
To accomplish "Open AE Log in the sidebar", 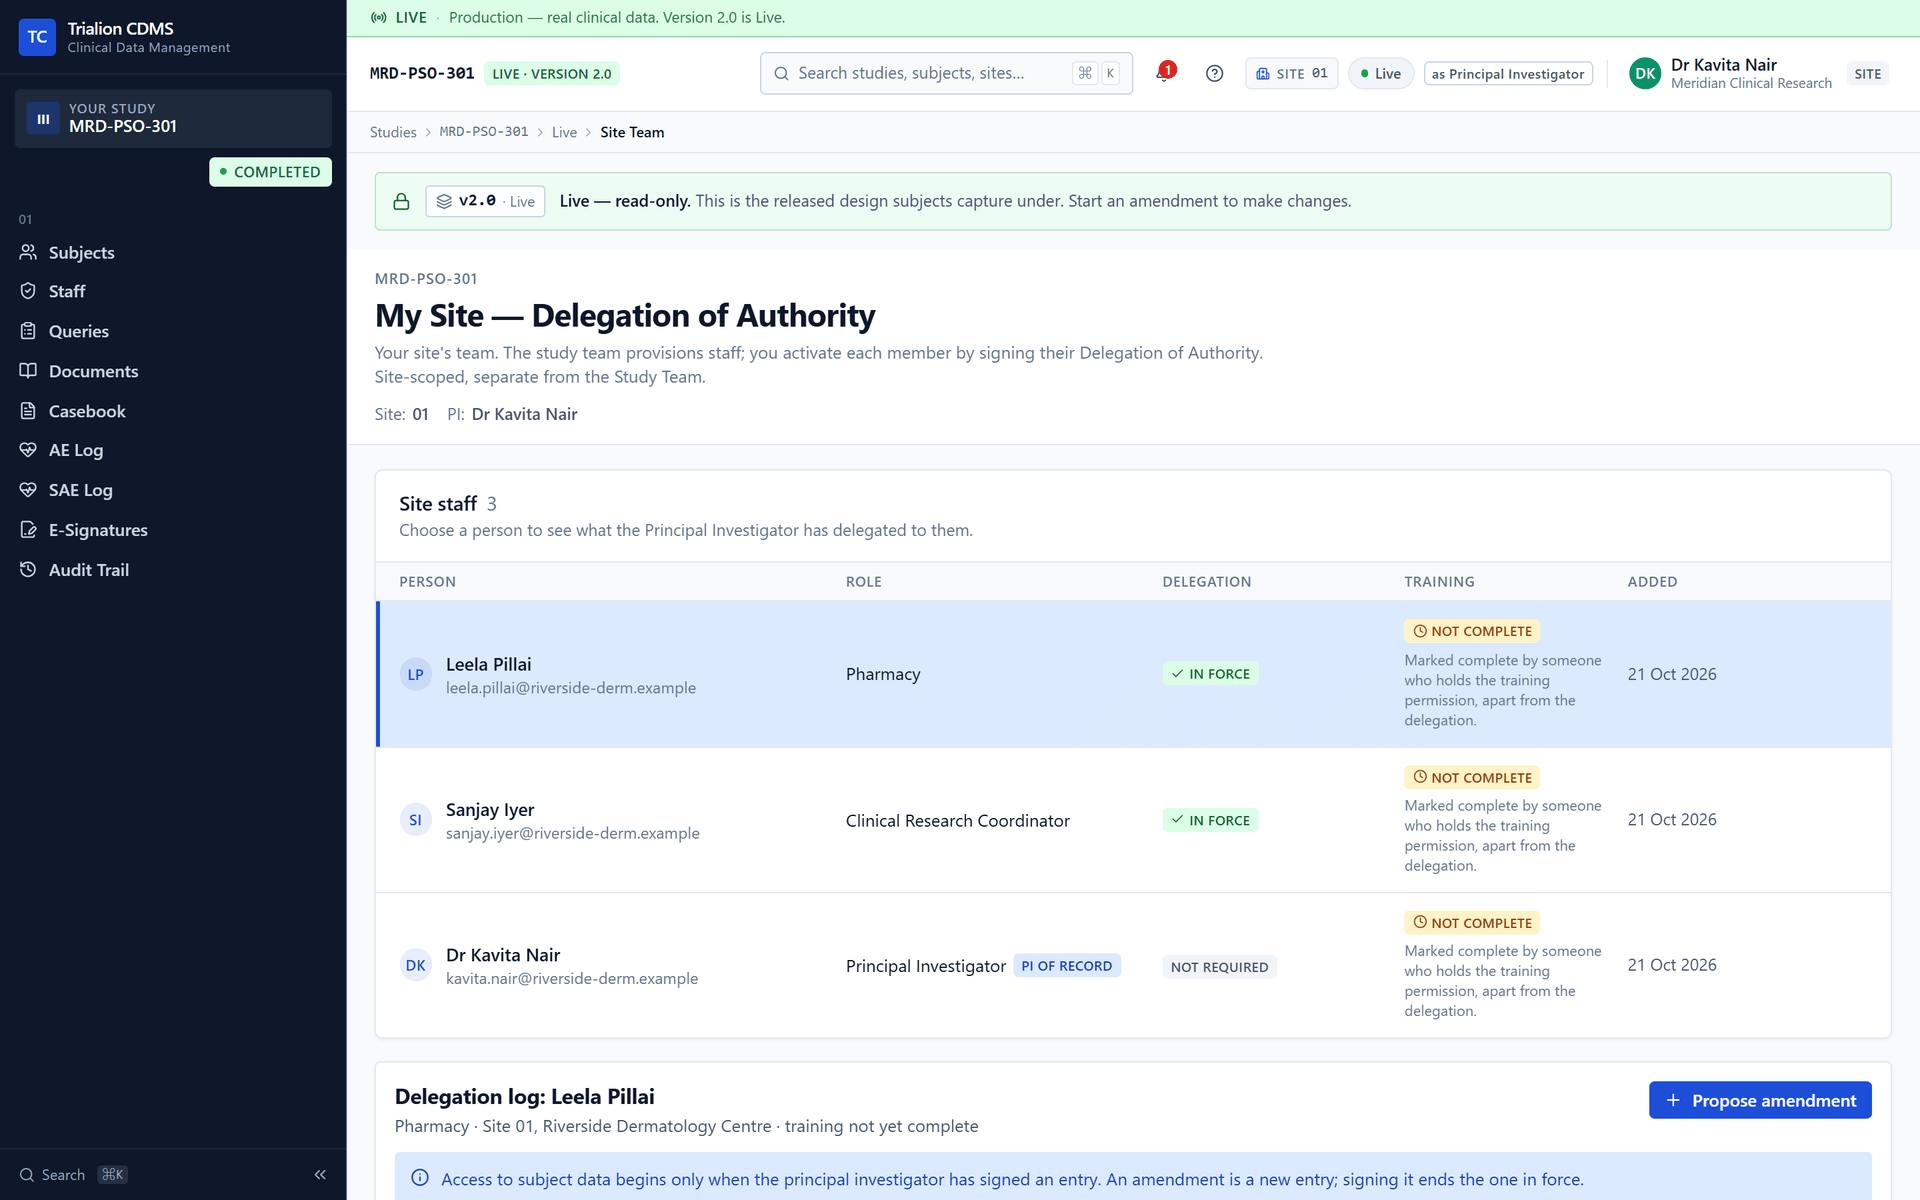I will point(173,450).
